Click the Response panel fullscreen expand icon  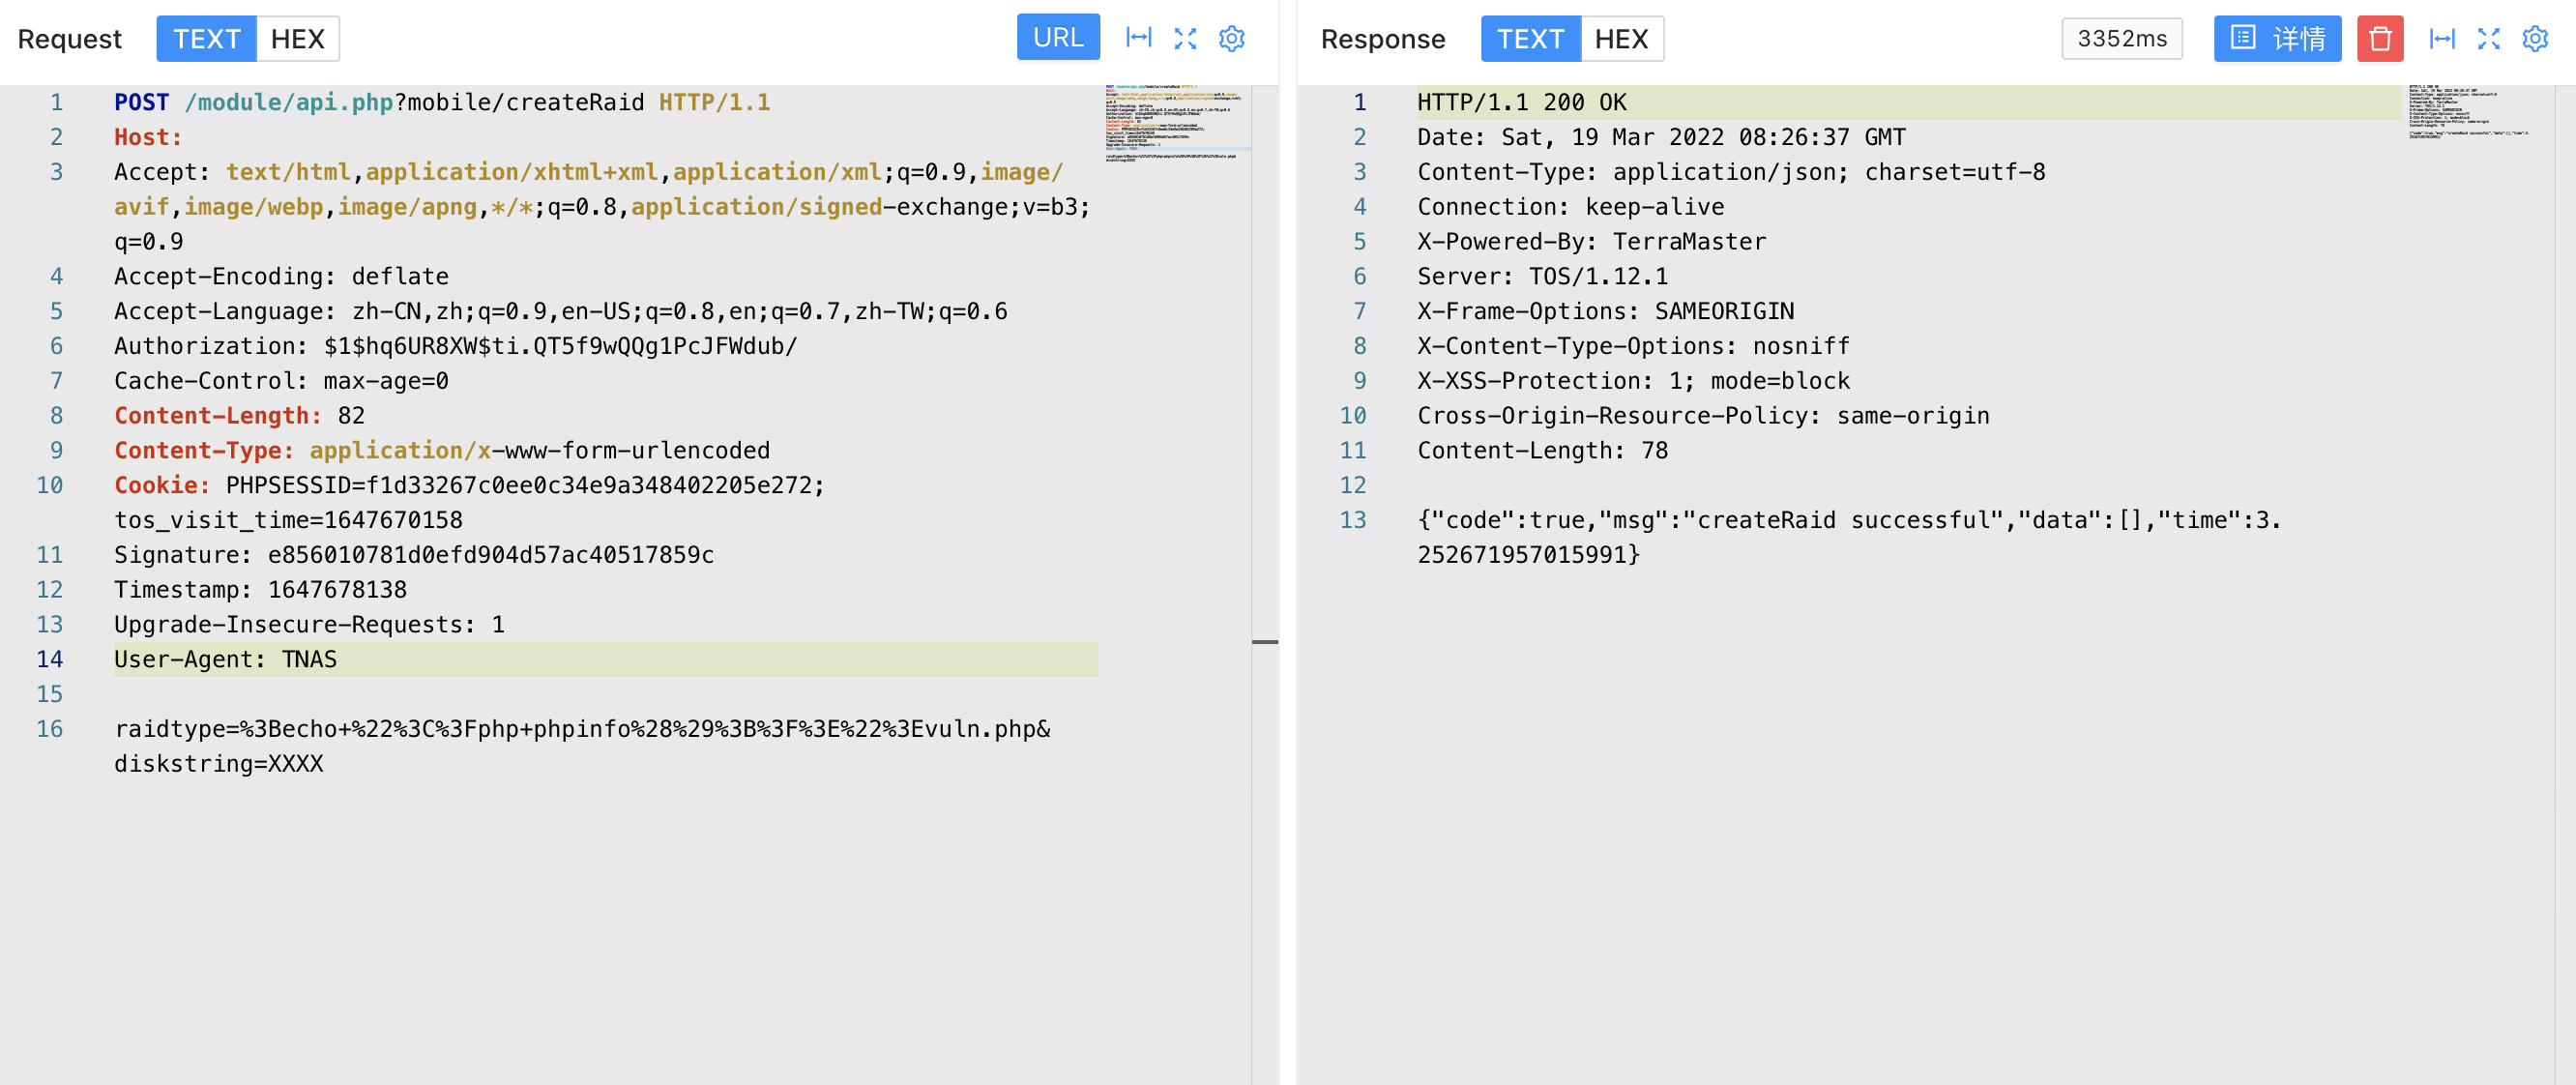click(x=2488, y=38)
